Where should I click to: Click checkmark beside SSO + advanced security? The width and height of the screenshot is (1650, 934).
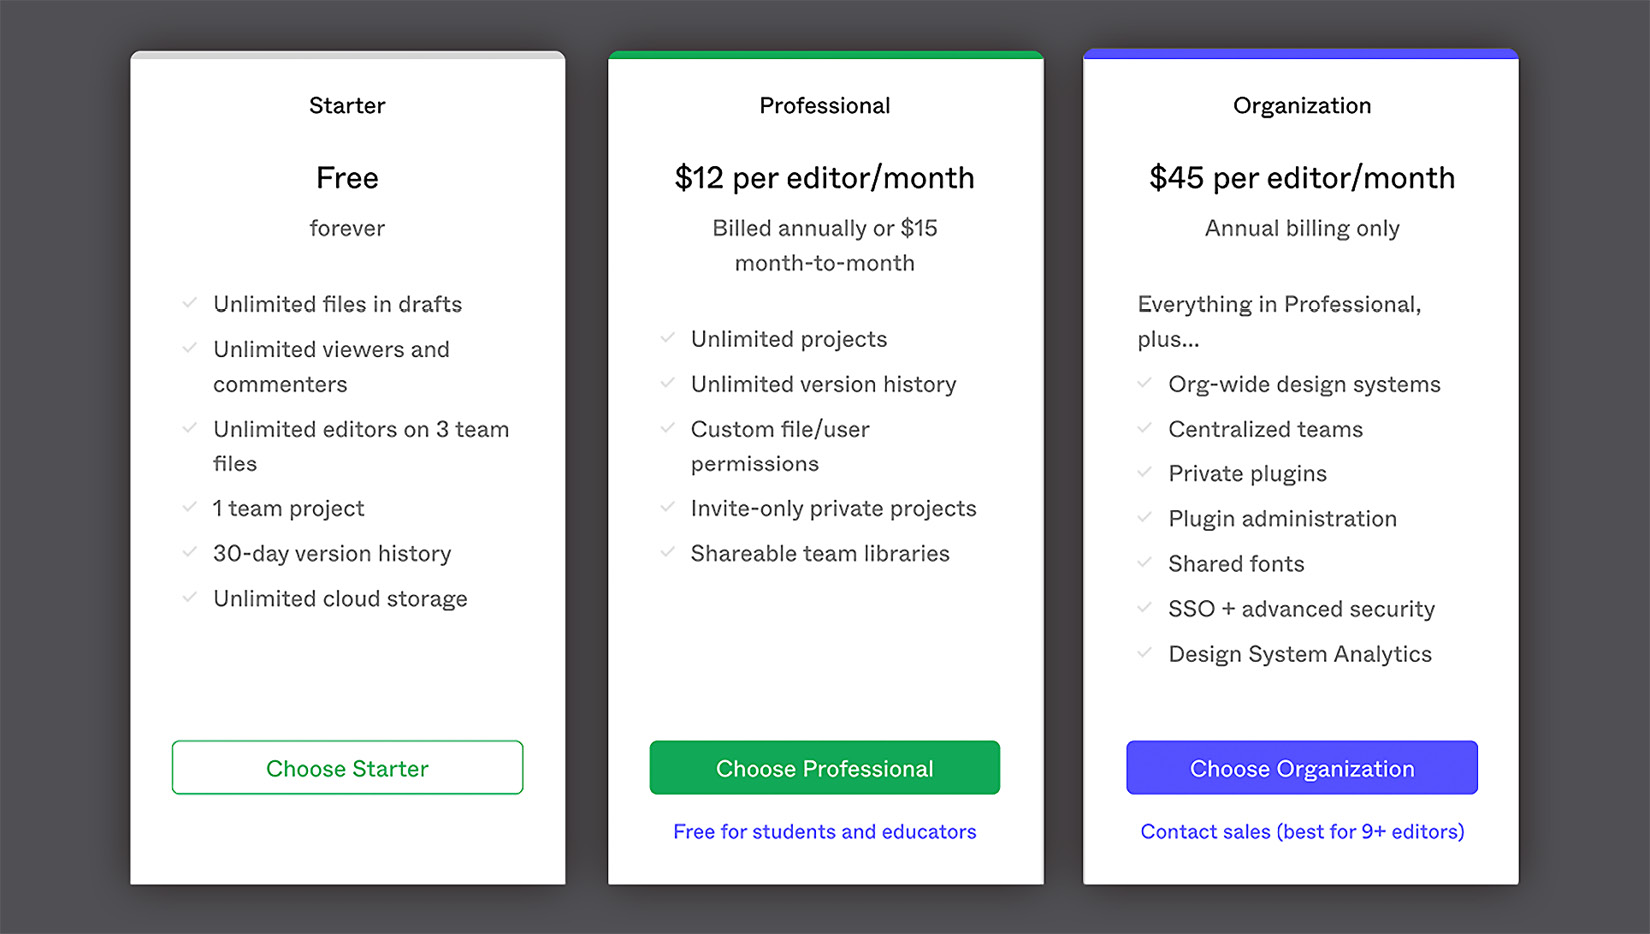pyautogui.click(x=1144, y=608)
